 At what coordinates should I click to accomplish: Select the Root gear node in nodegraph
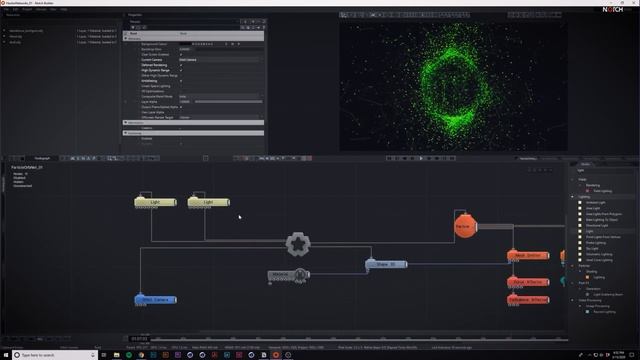pos(298,244)
